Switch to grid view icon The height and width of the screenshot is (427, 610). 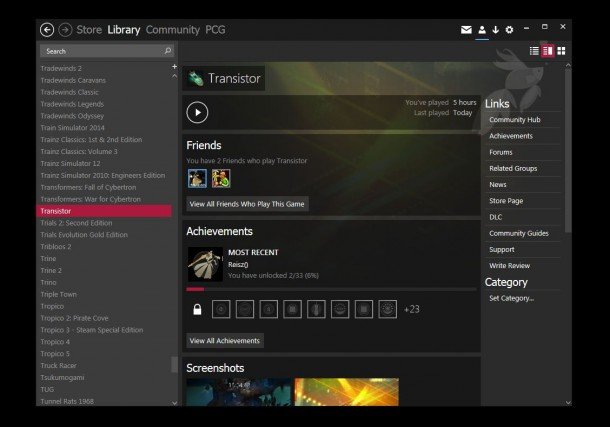(561, 51)
